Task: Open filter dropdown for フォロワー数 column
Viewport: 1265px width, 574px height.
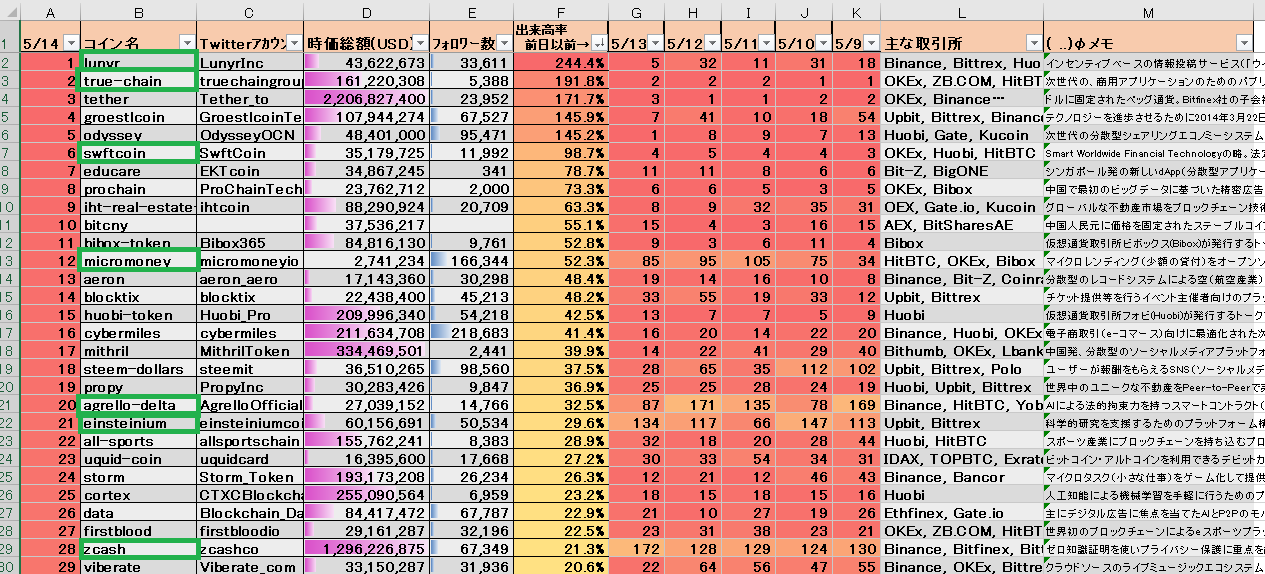Action: [503, 43]
